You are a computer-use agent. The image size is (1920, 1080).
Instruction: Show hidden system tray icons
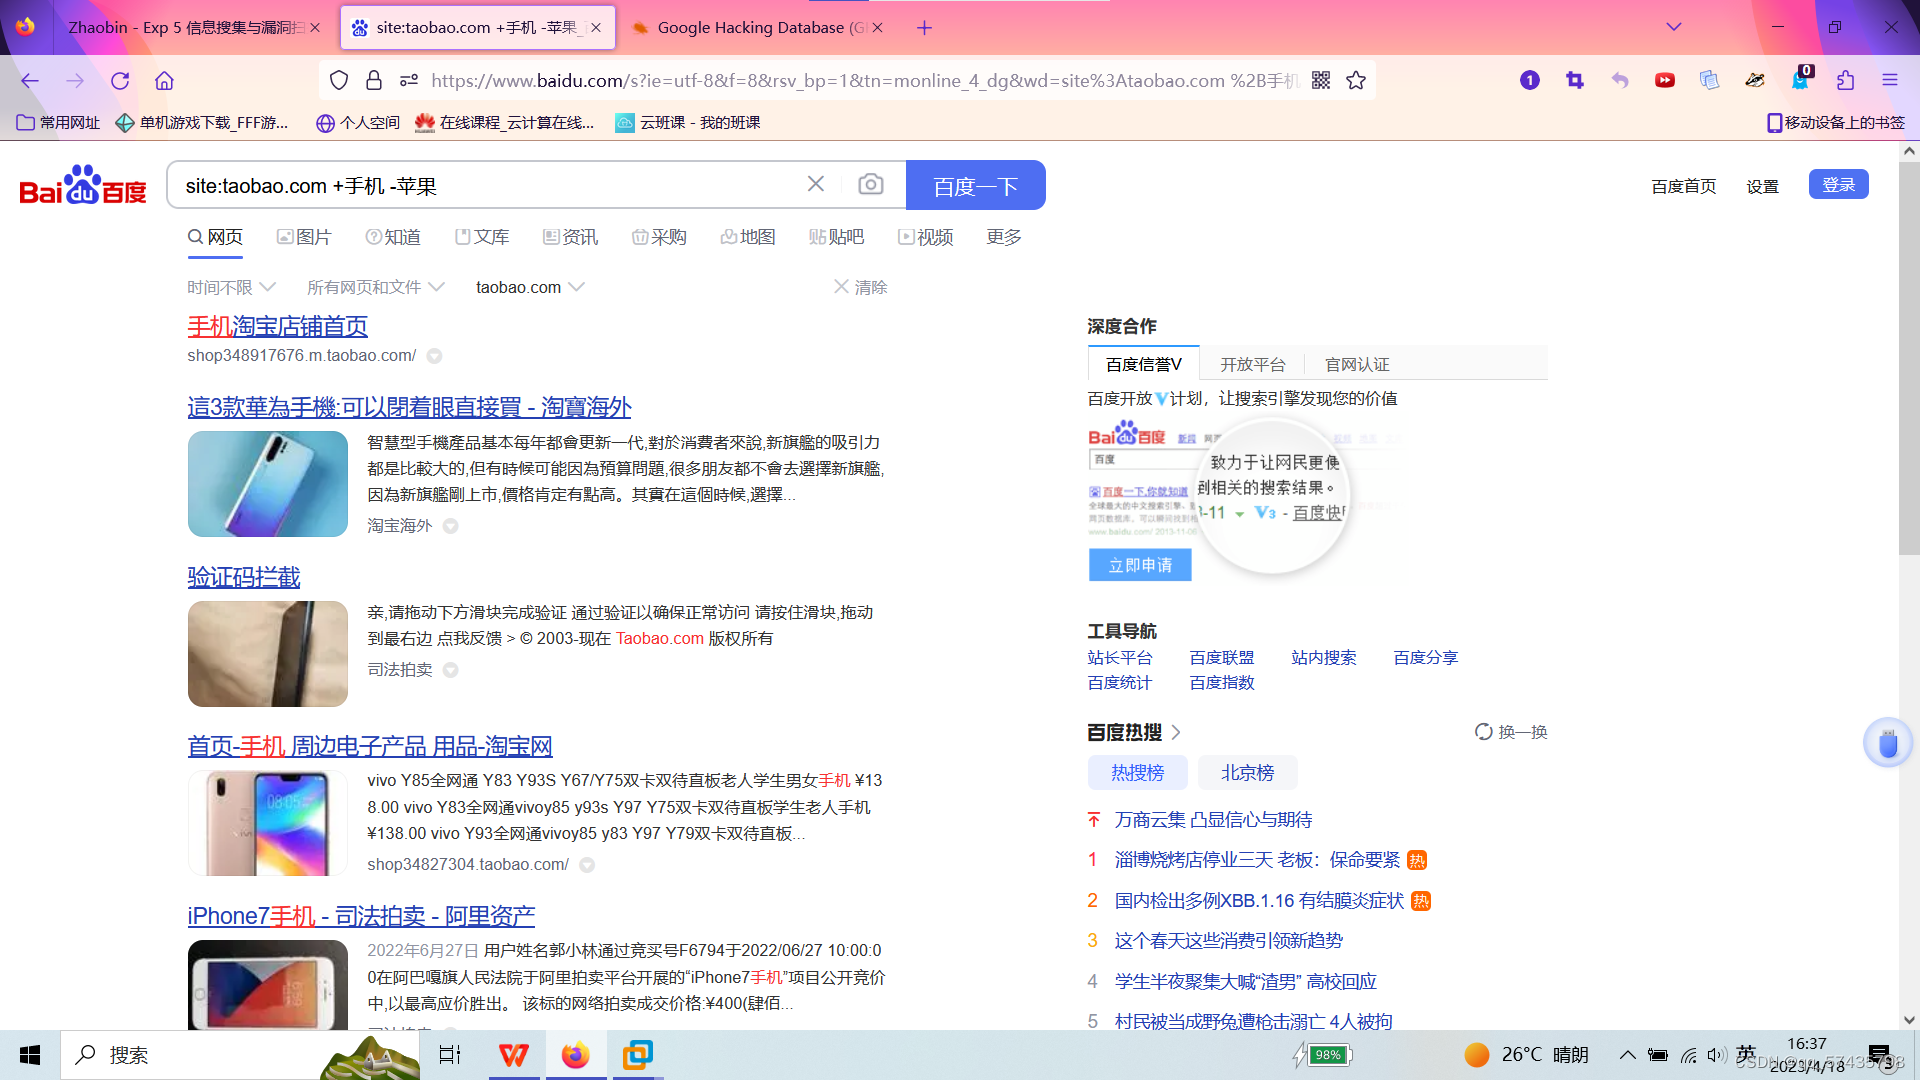[x=1627, y=1055]
